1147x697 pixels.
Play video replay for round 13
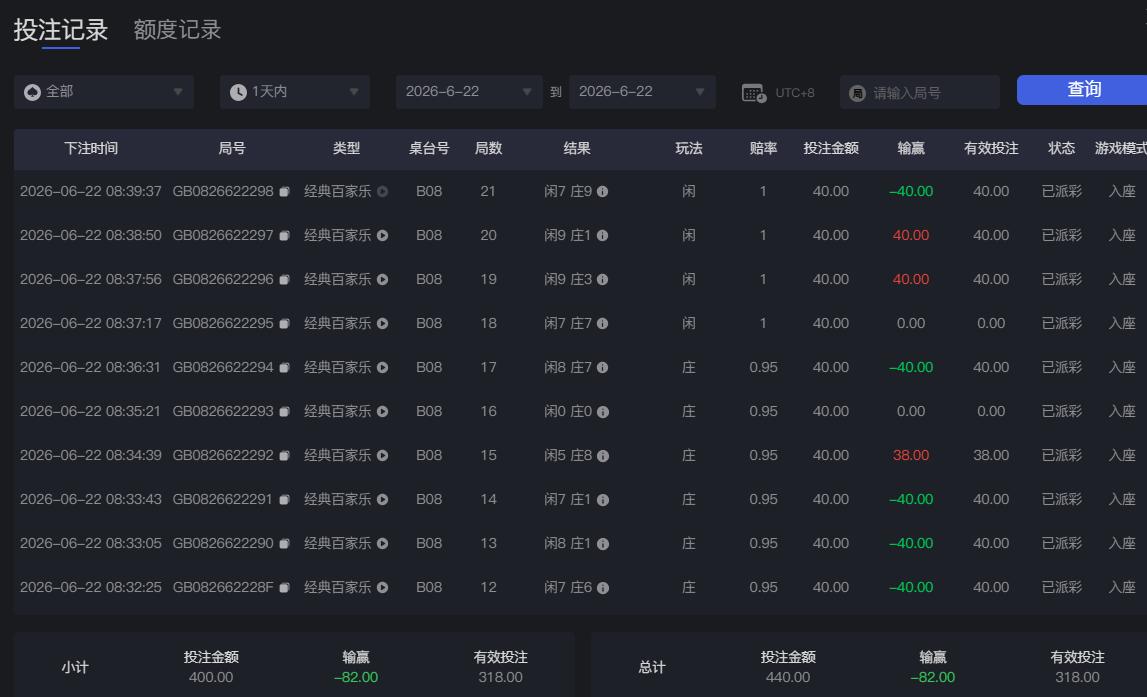coord(383,543)
